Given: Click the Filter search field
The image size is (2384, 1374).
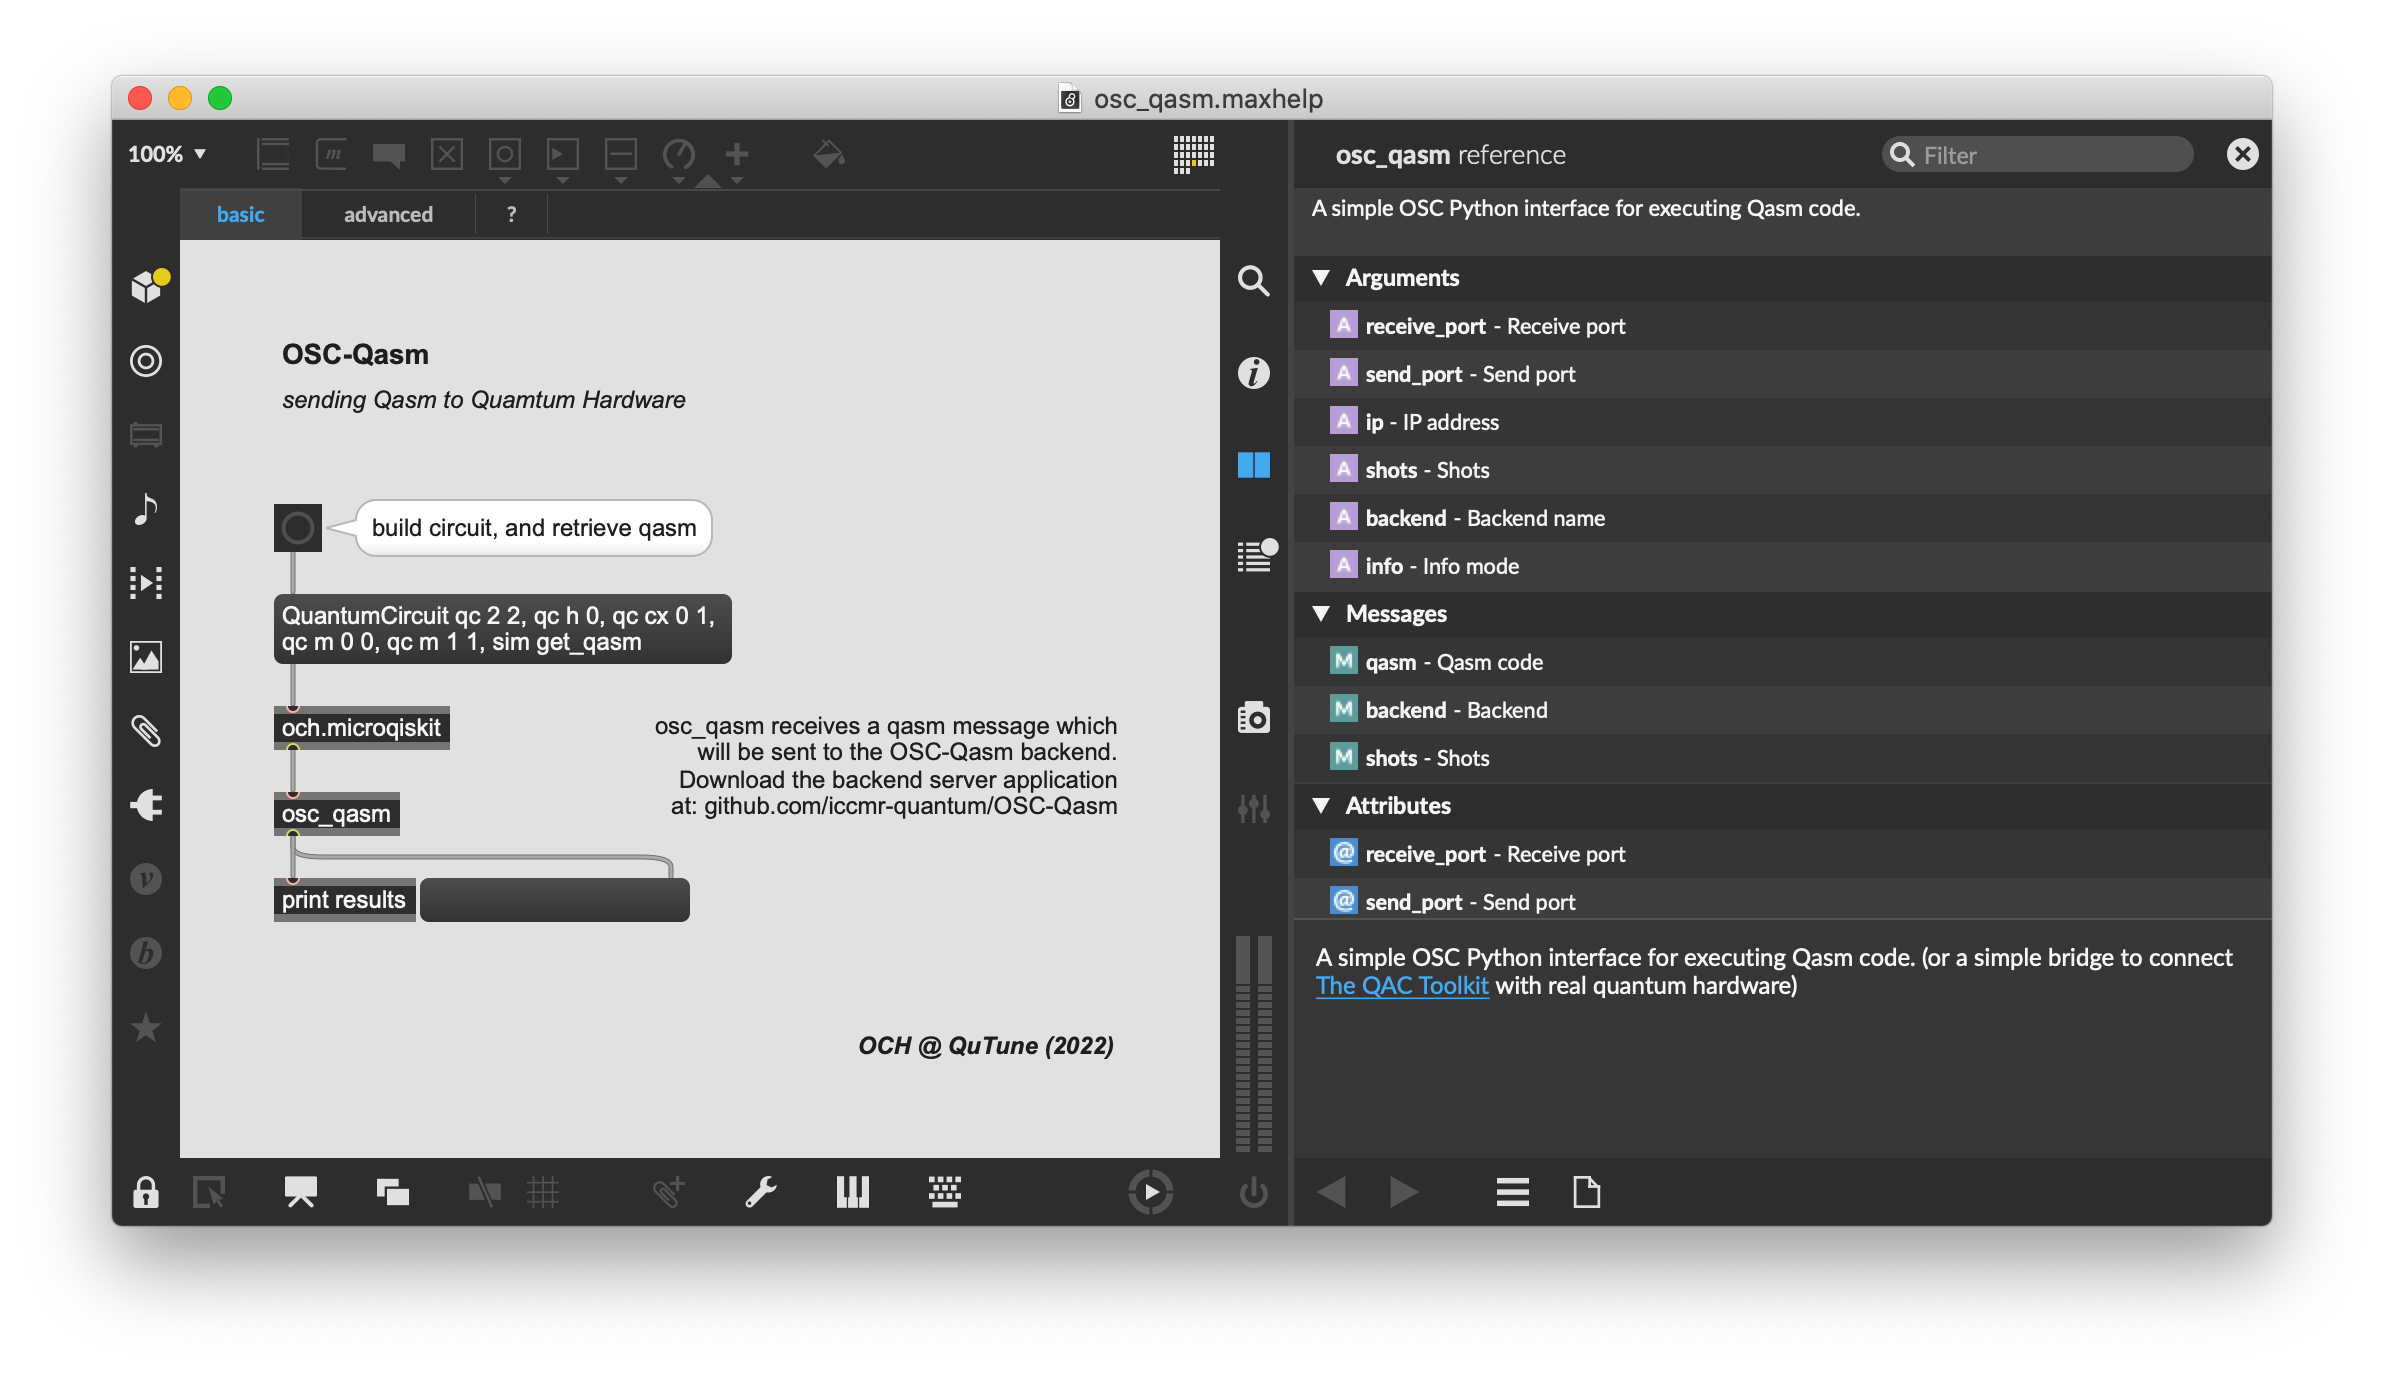Looking at the screenshot, I should pyautogui.click(x=2040, y=155).
